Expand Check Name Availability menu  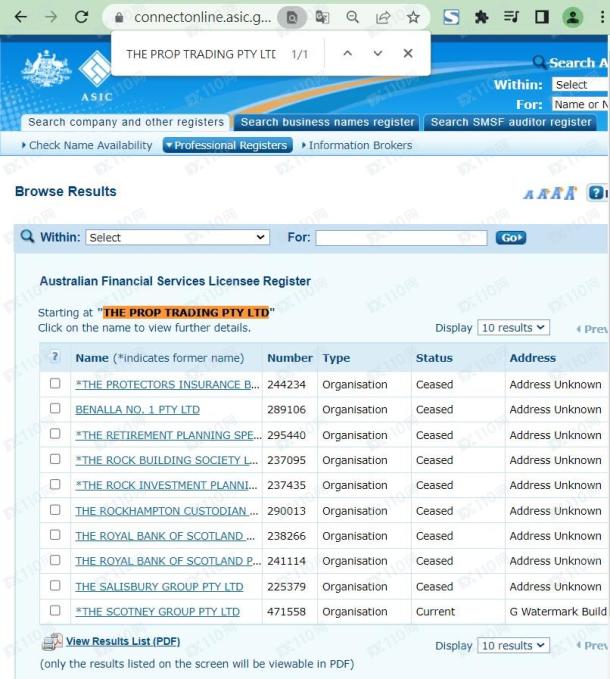87,146
